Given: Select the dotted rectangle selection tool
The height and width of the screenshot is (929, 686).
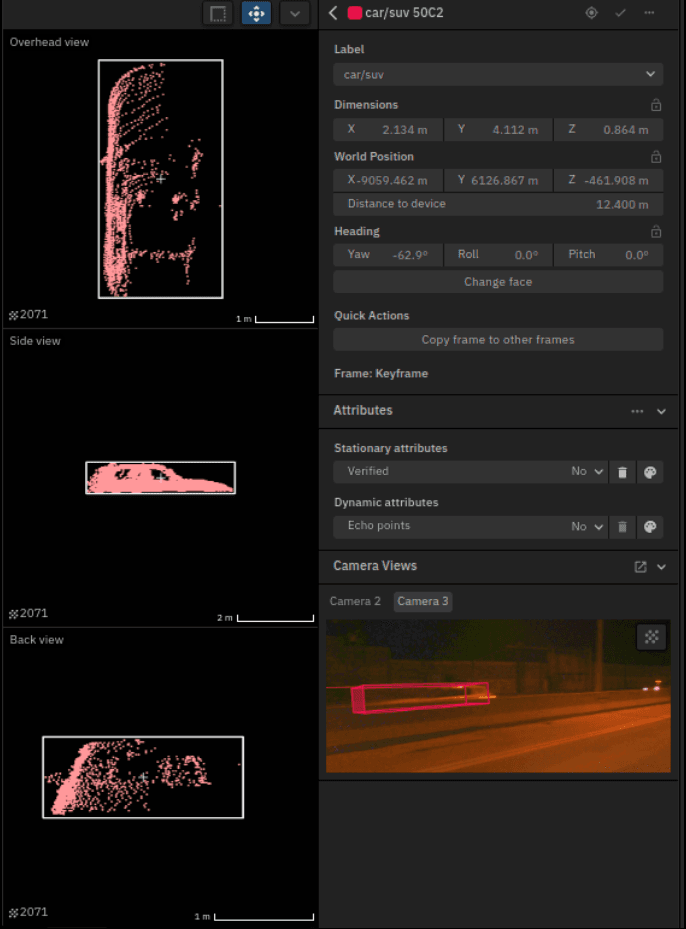Looking at the screenshot, I should (218, 13).
